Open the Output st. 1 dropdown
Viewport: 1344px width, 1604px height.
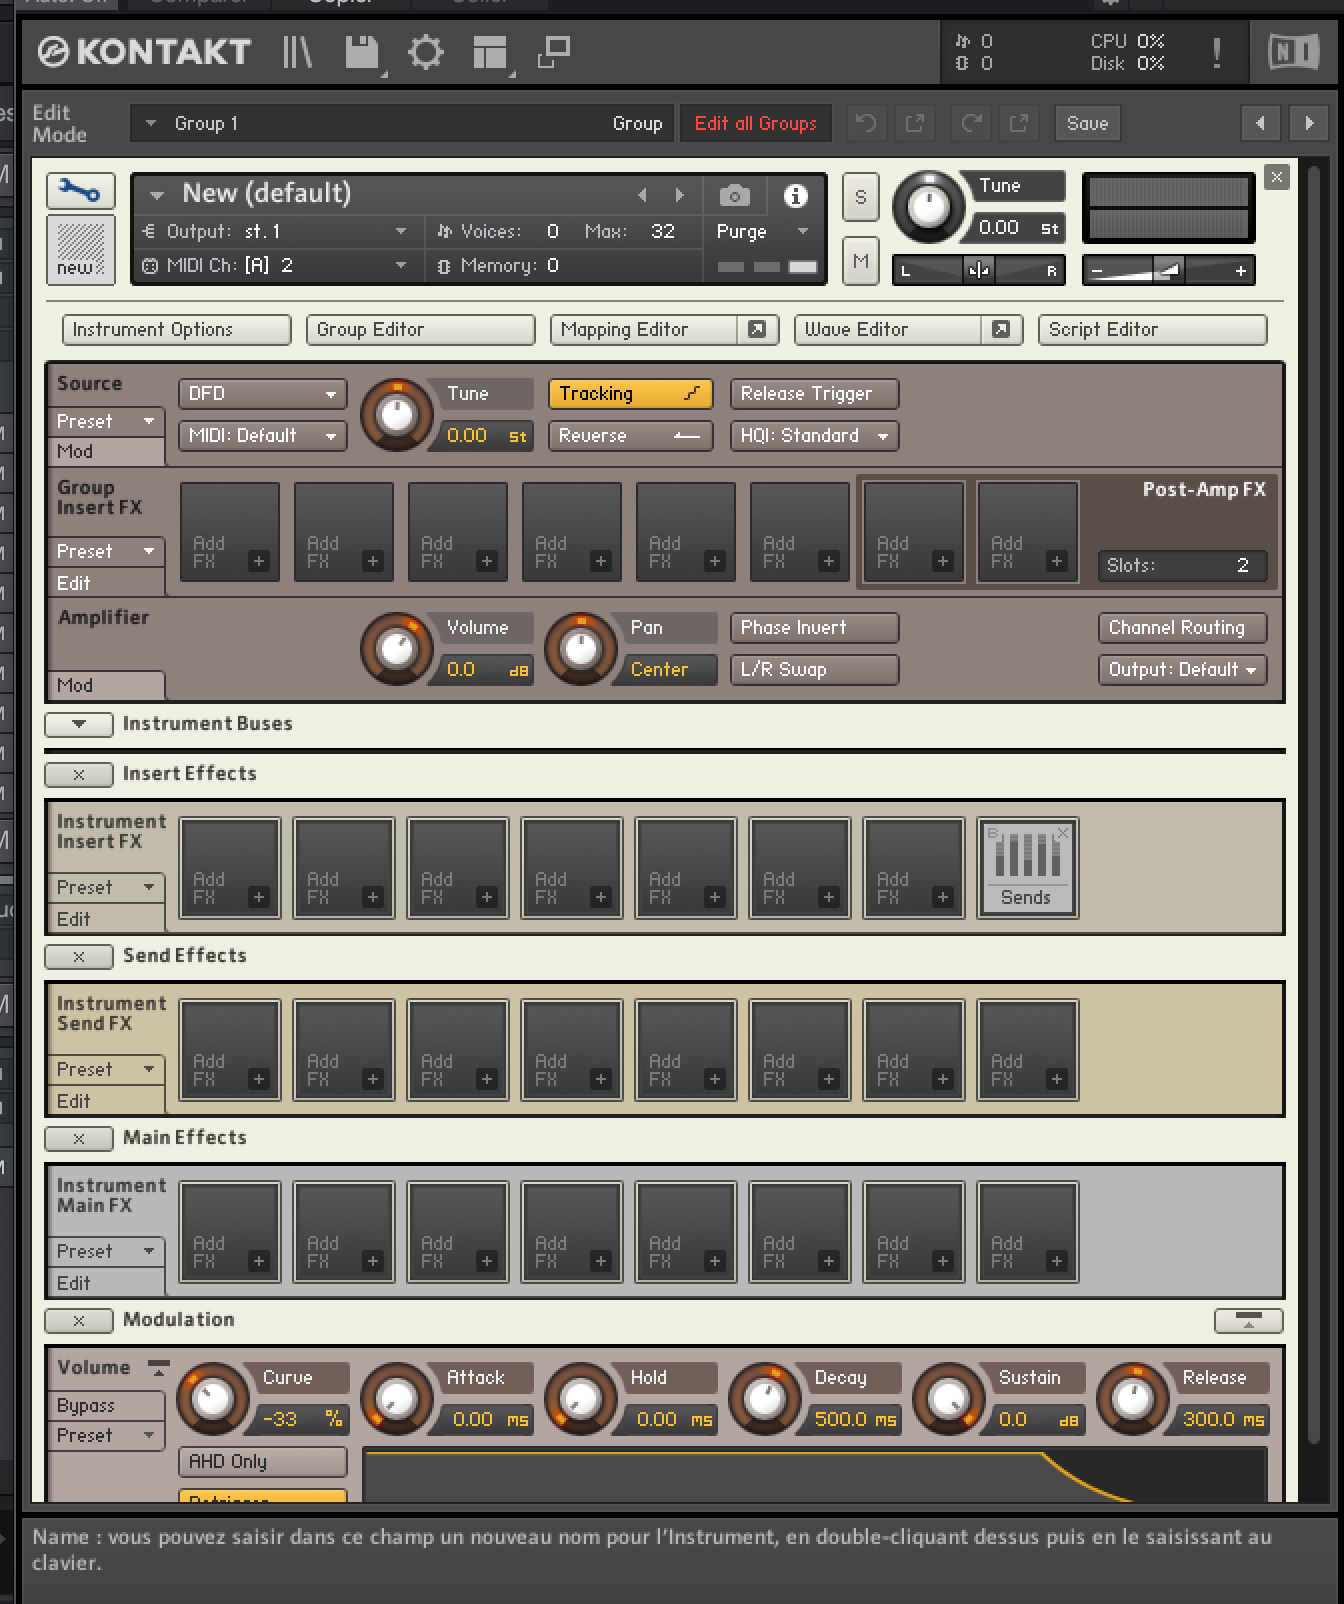click(x=275, y=231)
